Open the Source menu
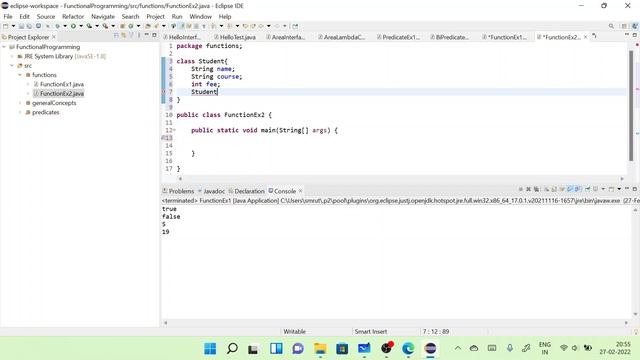The image size is (640, 360). point(46,16)
